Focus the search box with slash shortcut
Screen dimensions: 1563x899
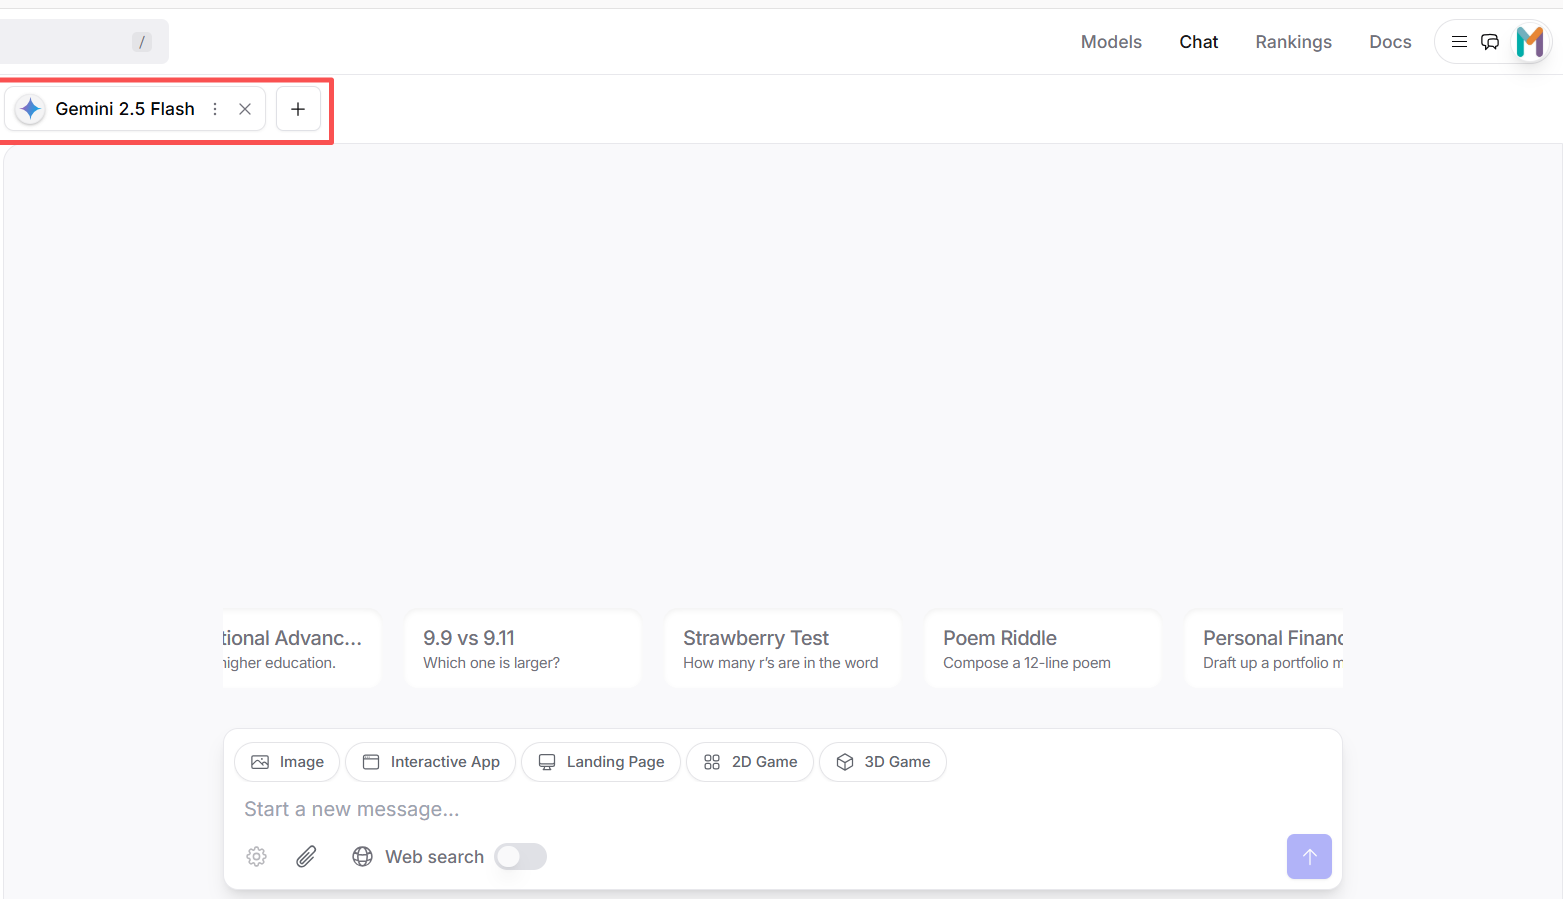(x=80, y=42)
